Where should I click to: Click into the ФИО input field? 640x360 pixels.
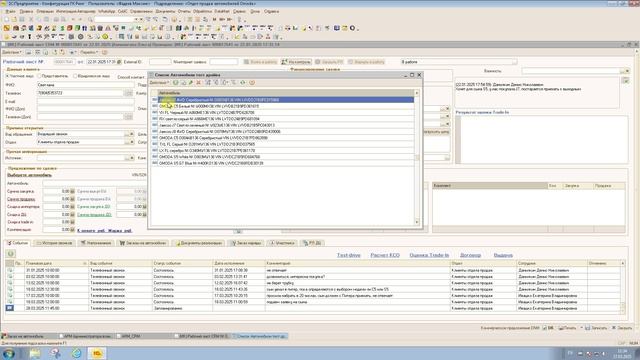pos(85,85)
